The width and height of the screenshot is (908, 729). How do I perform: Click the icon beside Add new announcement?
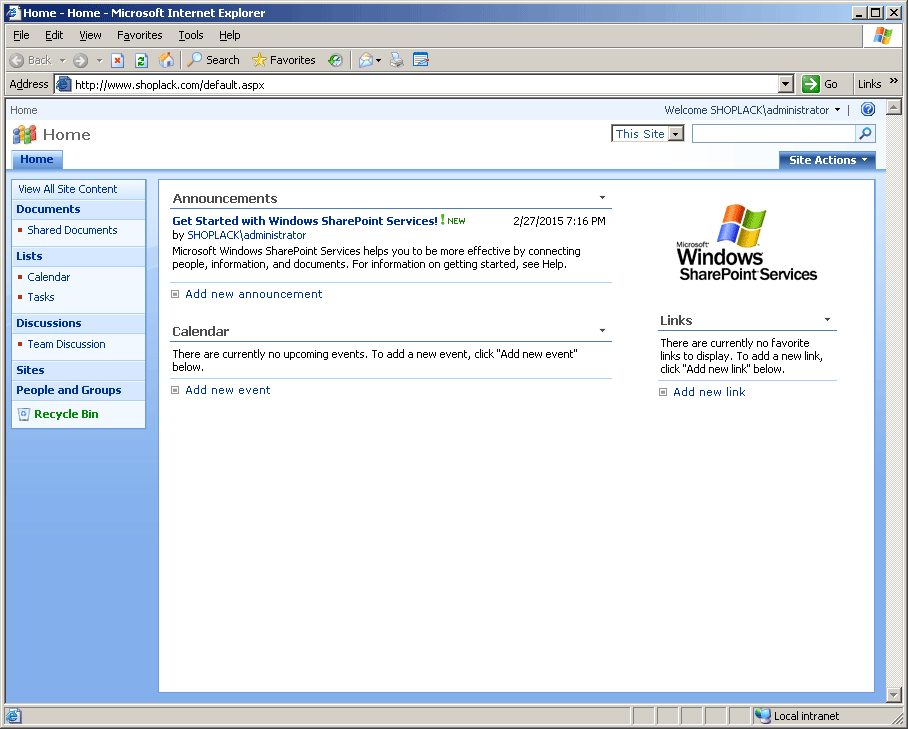pyautogui.click(x=175, y=294)
